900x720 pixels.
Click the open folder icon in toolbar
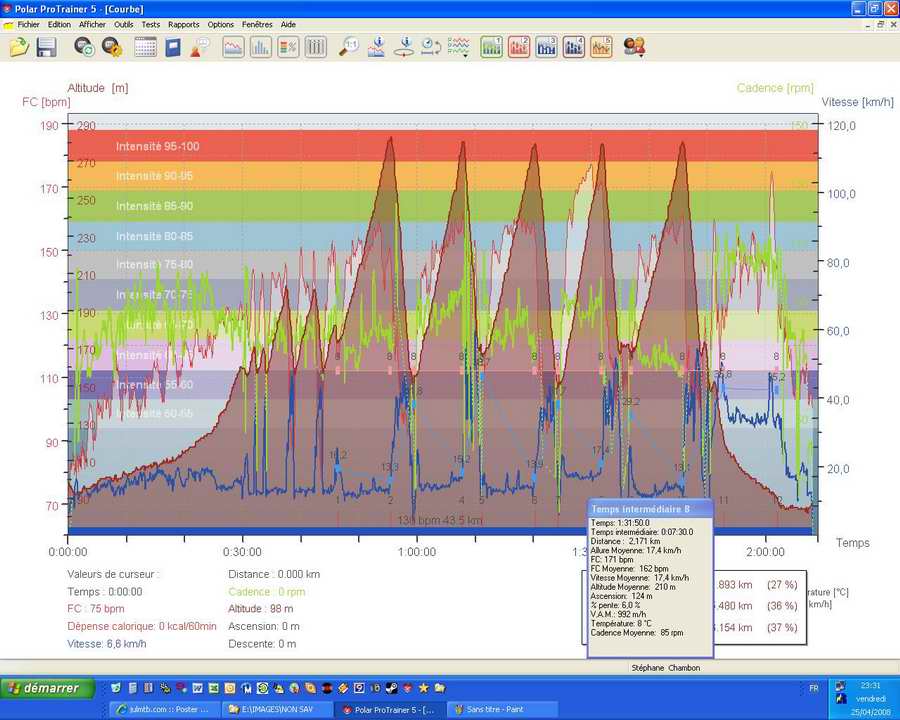pos(19,47)
